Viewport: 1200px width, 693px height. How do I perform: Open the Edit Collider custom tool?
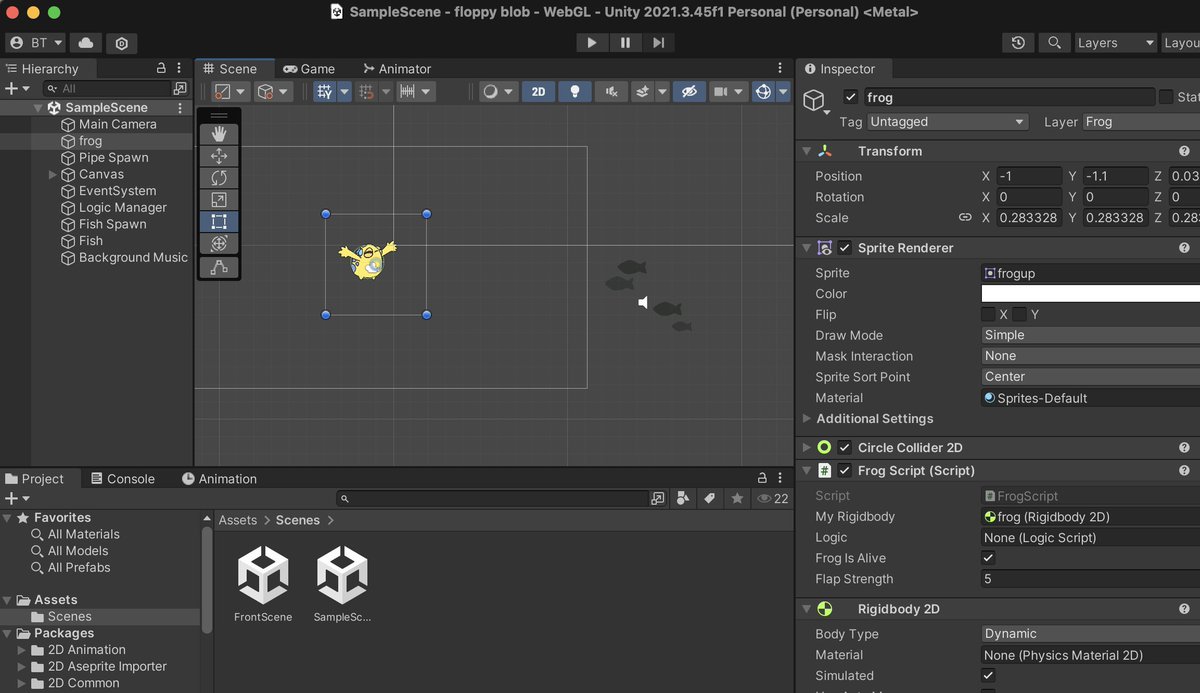[x=219, y=268]
